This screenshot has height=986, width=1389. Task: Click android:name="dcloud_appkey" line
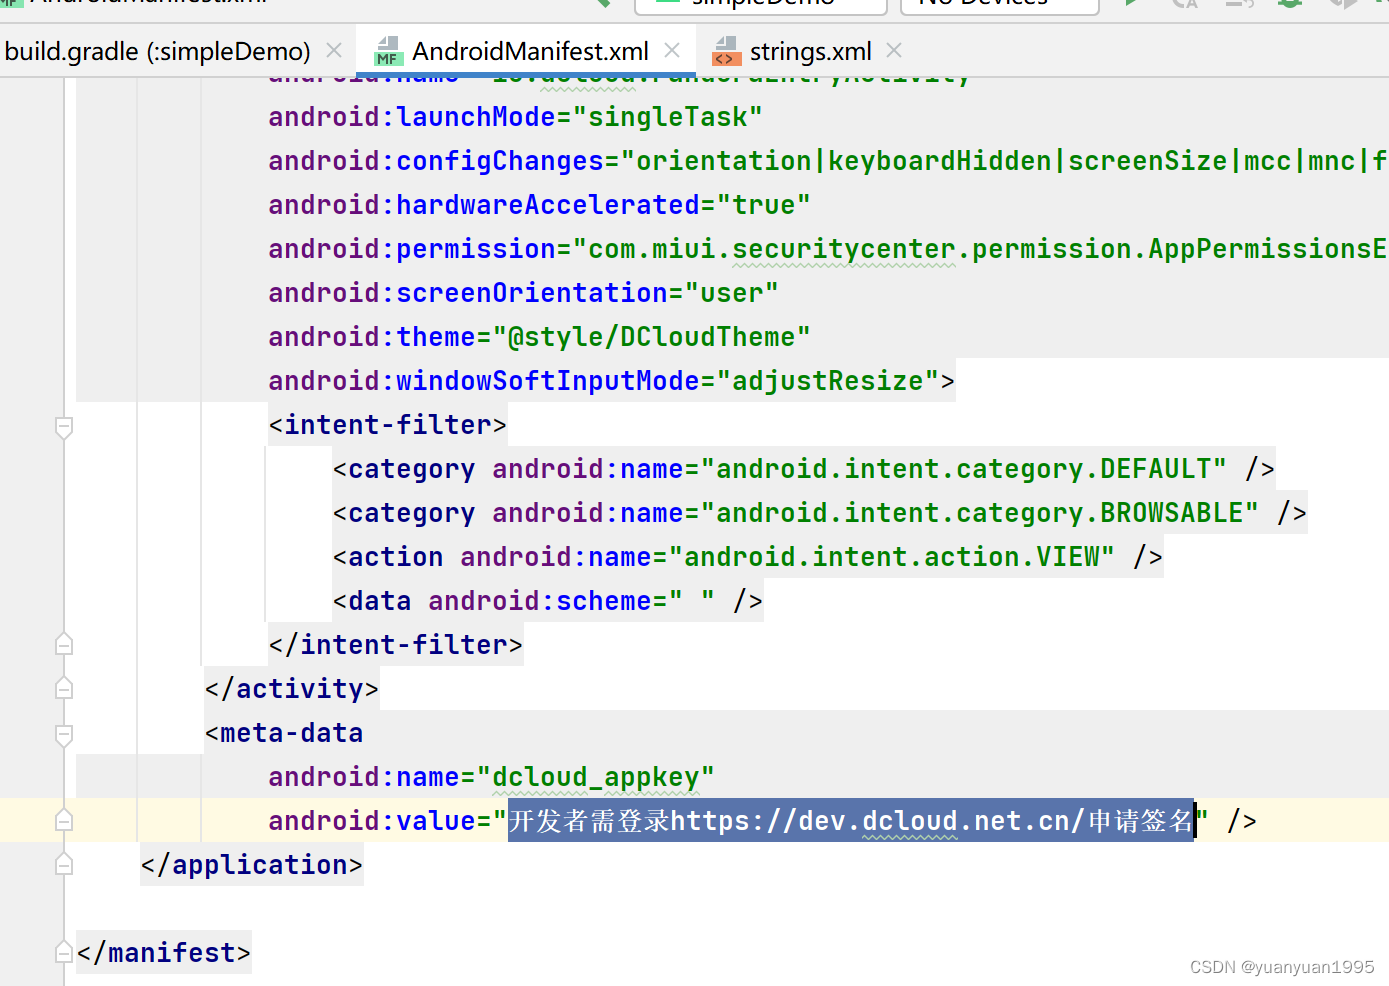(x=491, y=777)
